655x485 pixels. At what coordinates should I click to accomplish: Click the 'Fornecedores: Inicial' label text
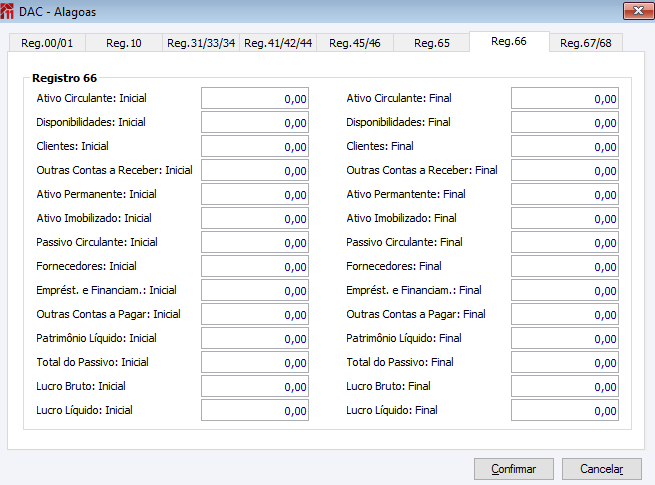click(86, 266)
